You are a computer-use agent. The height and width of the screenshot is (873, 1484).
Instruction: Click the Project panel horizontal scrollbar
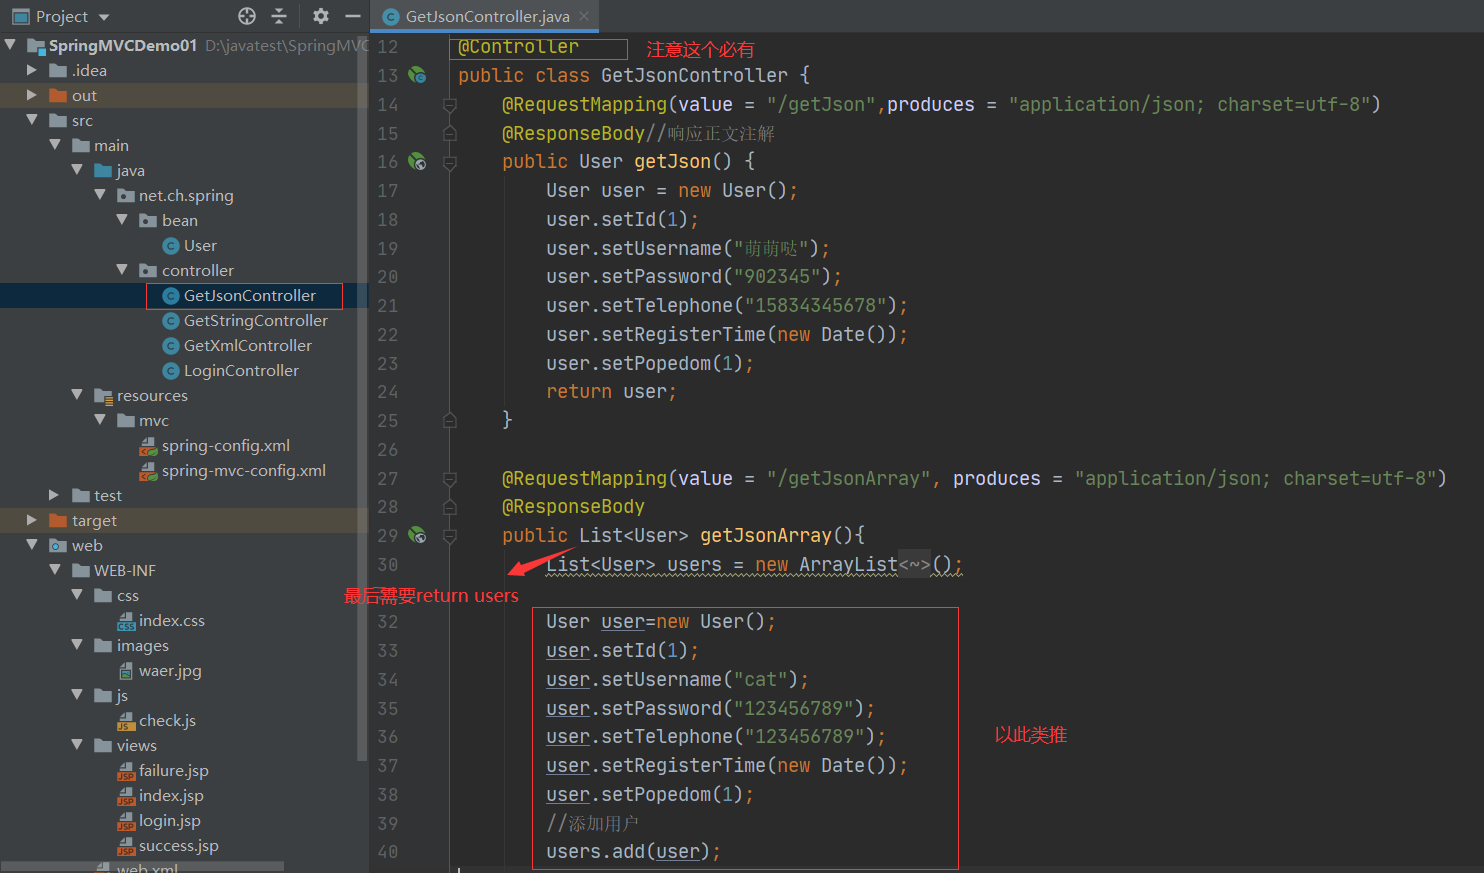142,866
